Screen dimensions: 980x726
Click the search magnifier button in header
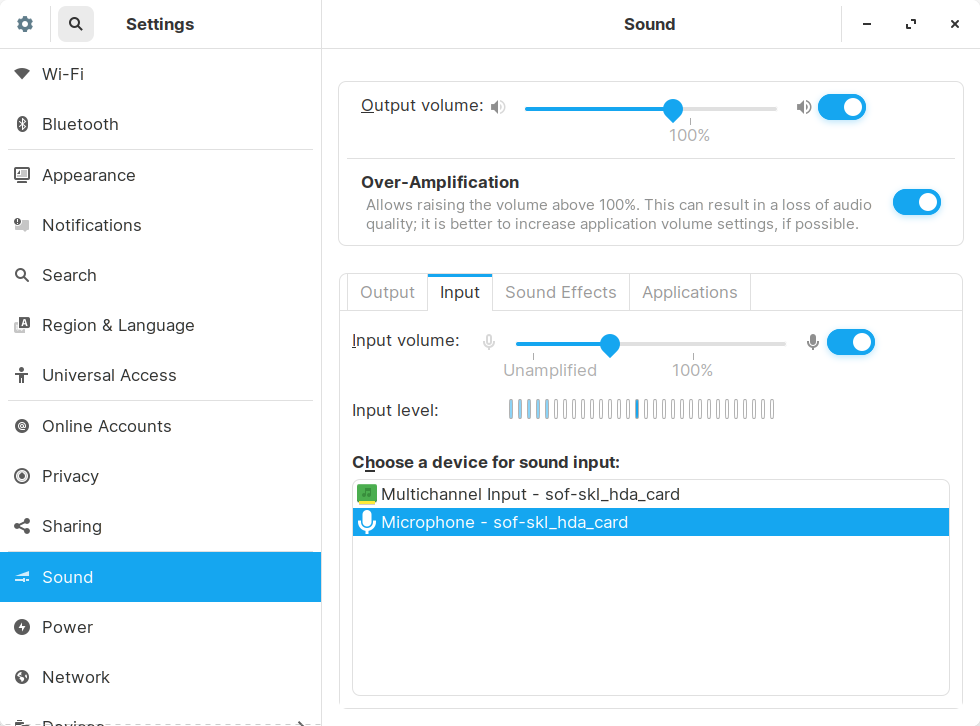point(76,24)
